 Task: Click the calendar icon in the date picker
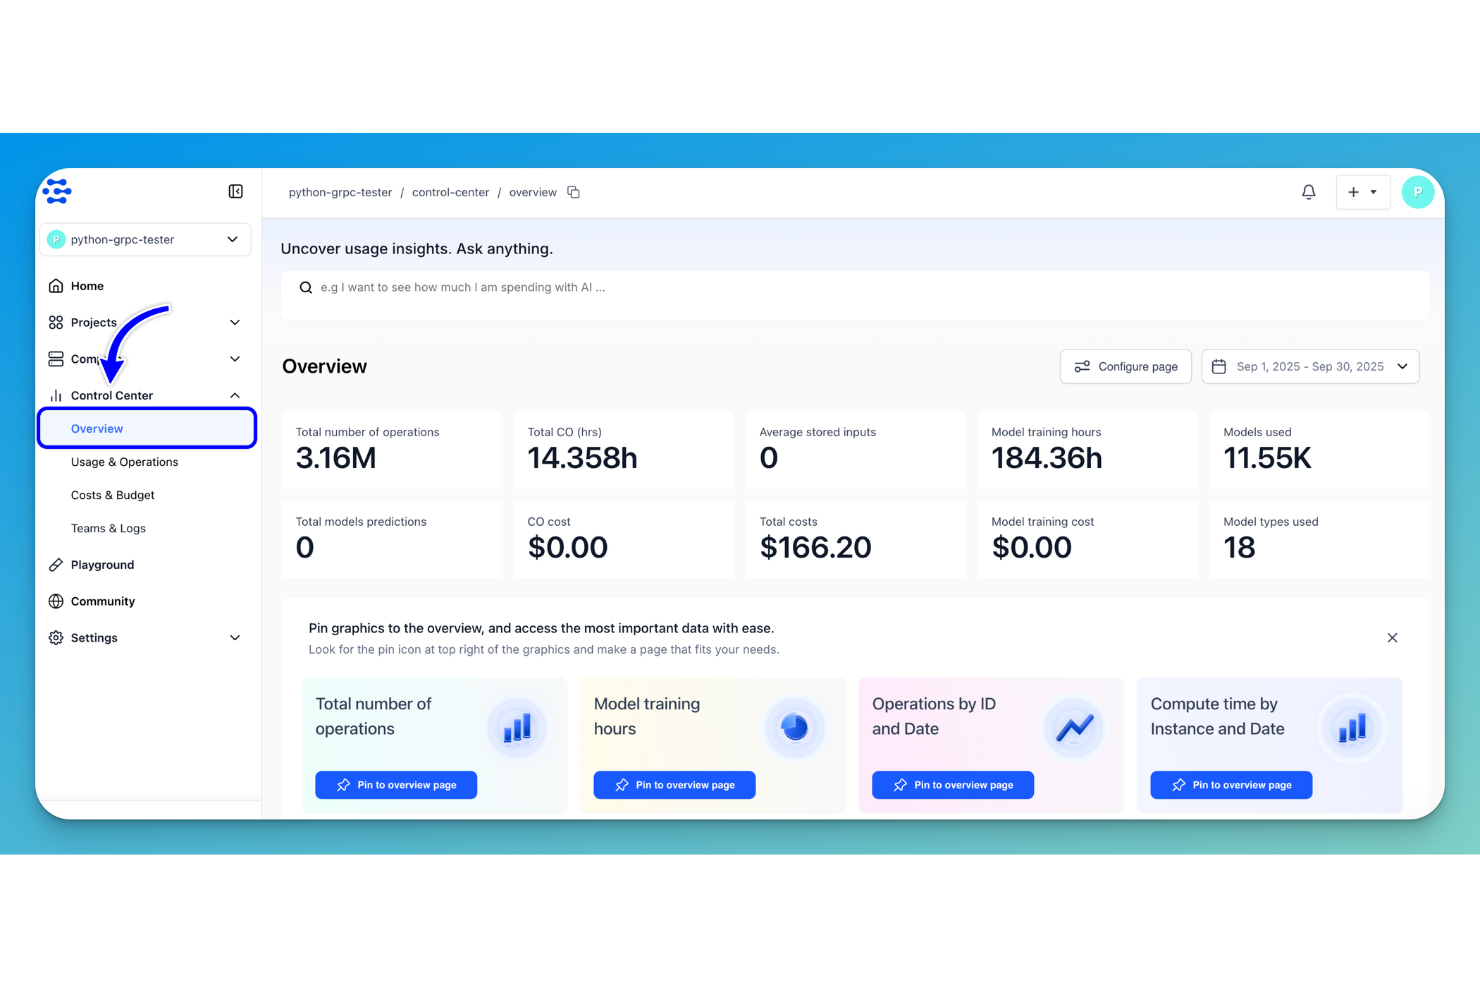(1218, 366)
